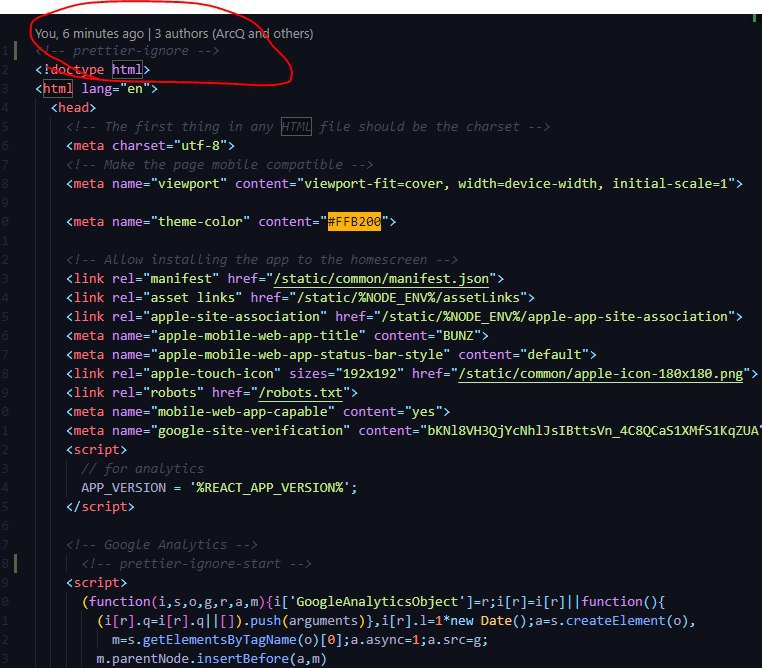Click the html lang="en" tag
This screenshot has height=668, width=762.
(x=96, y=88)
